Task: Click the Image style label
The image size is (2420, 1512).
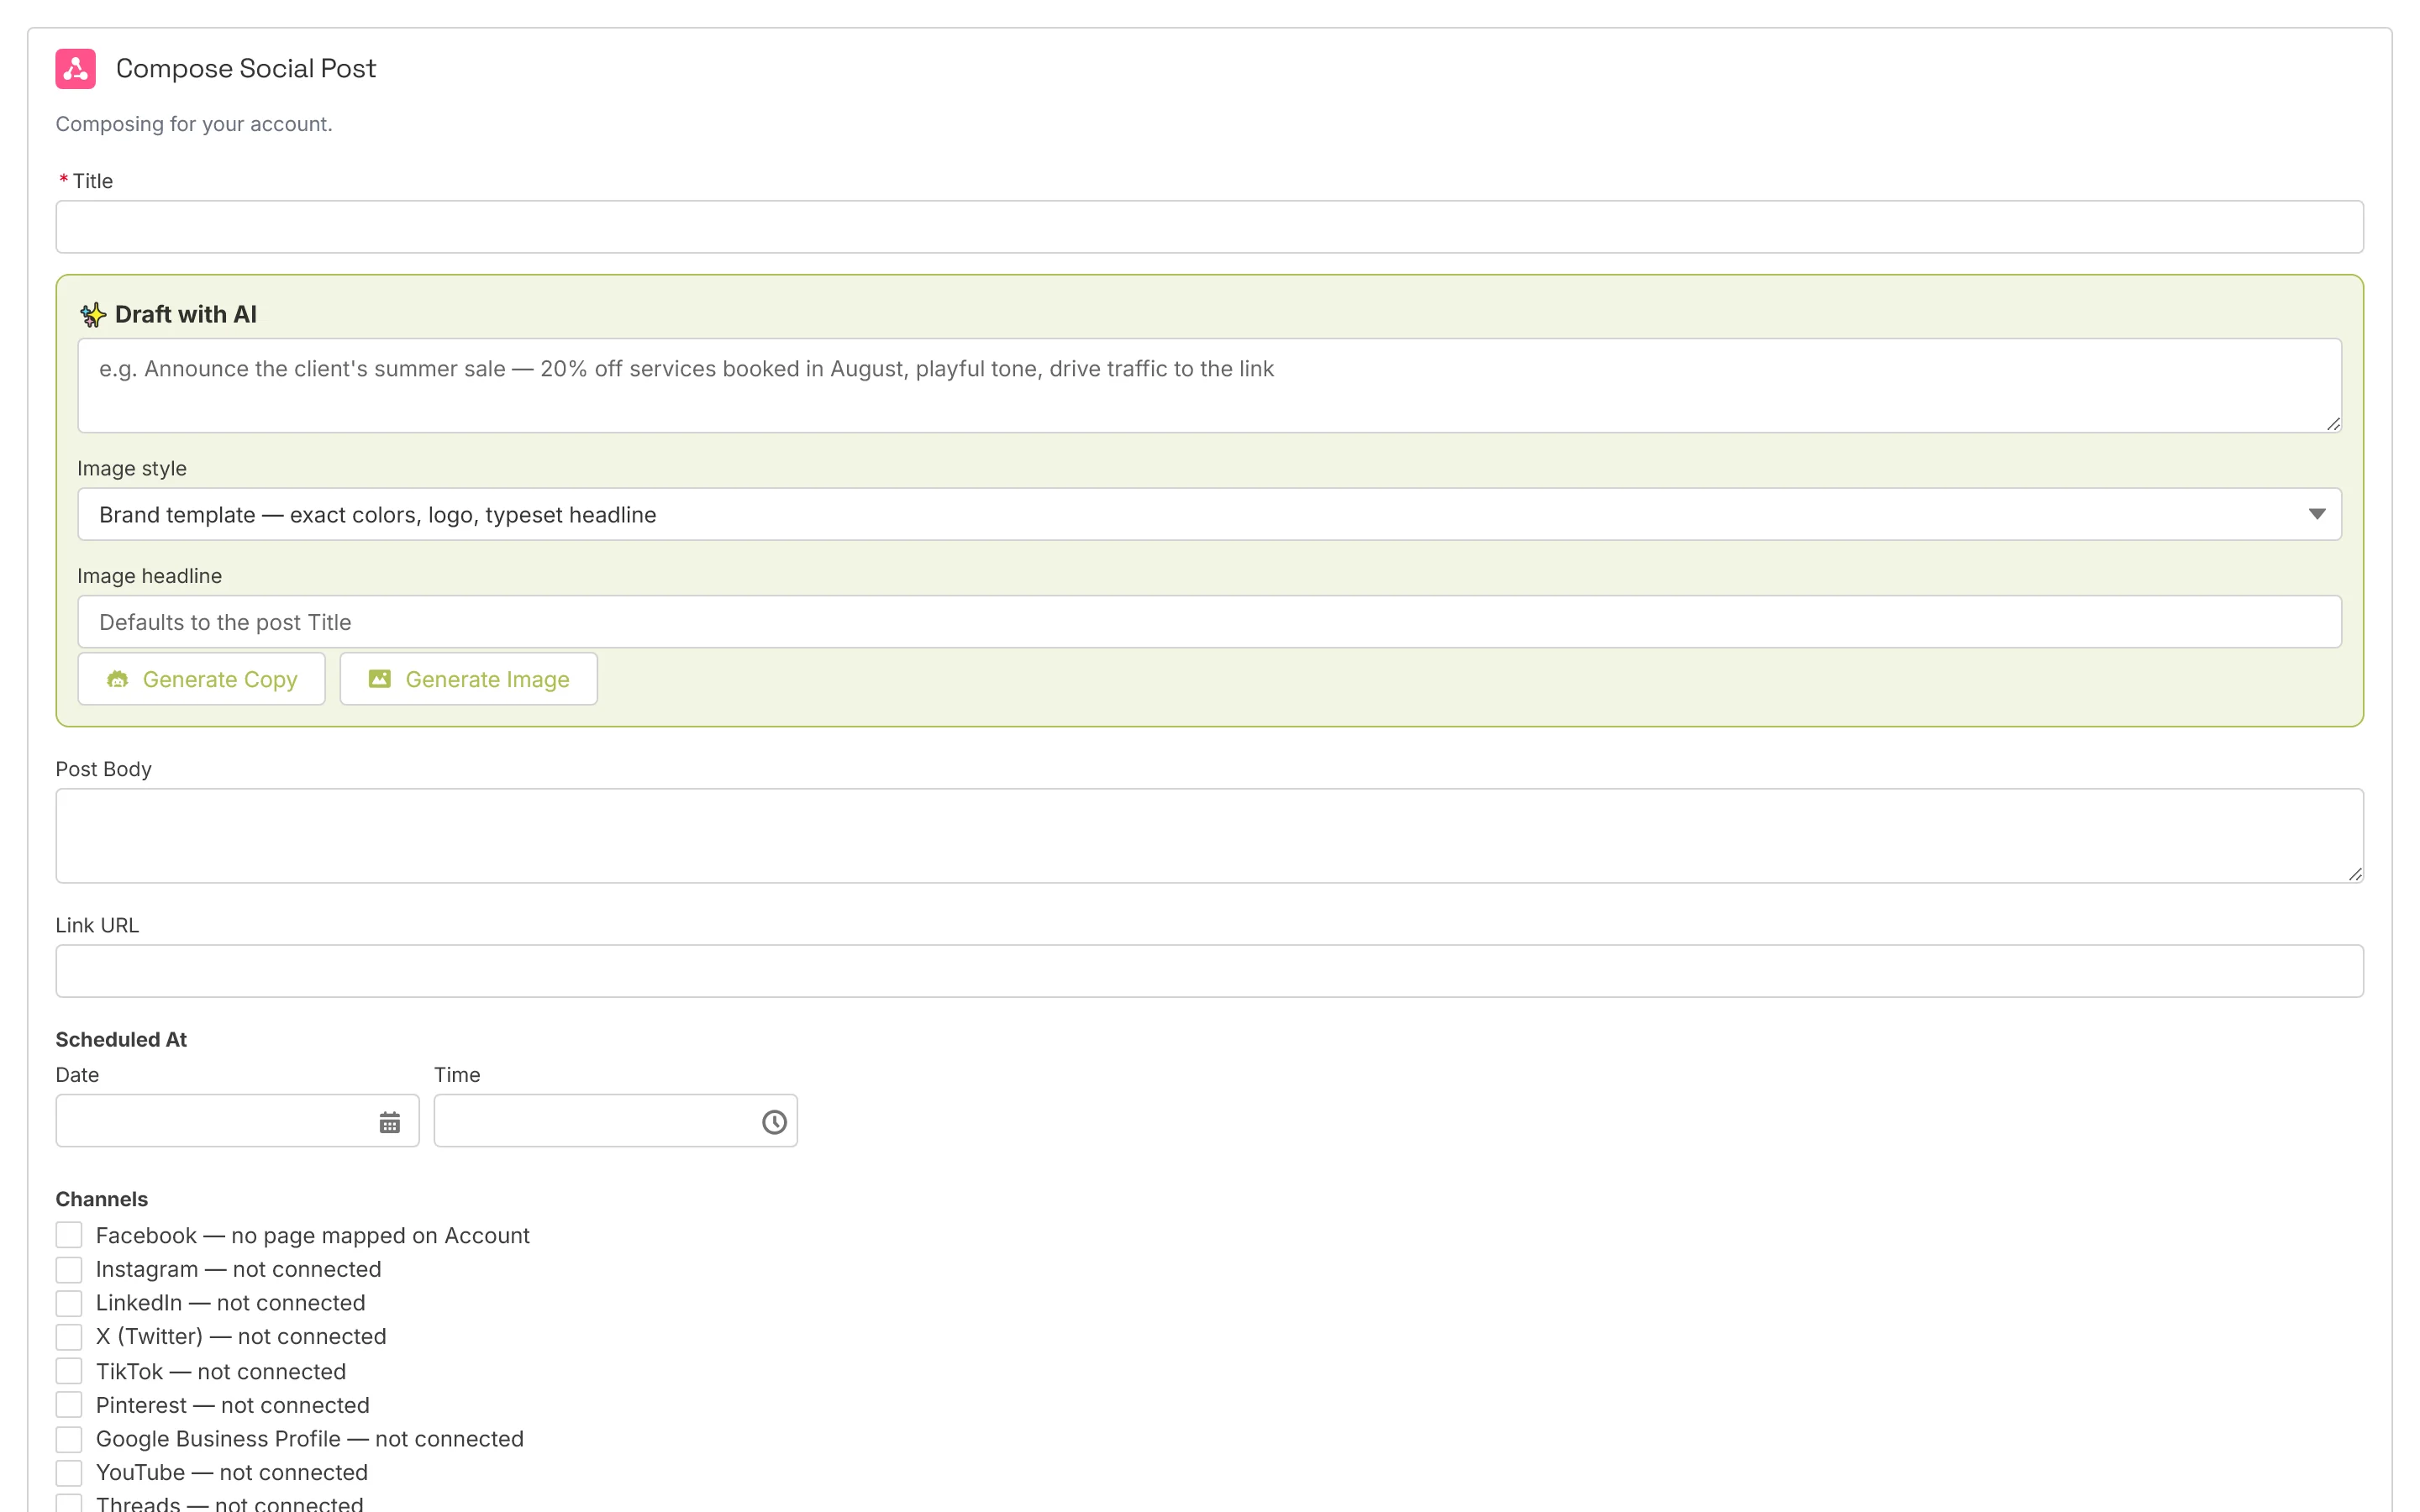Action: pos(132,468)
